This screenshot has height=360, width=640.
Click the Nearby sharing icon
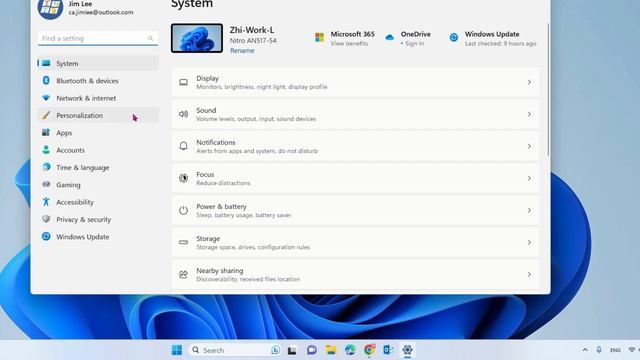[x=183, y=274]
